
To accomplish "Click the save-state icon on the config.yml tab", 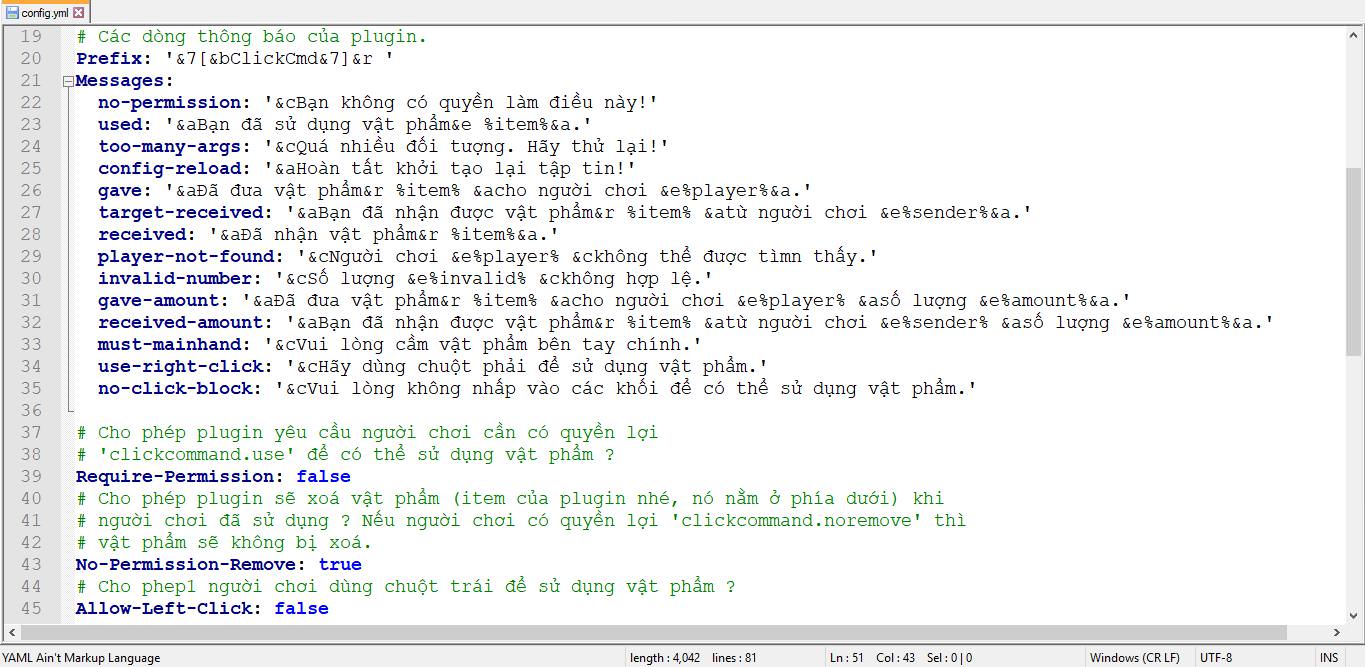I will (12, 12).
